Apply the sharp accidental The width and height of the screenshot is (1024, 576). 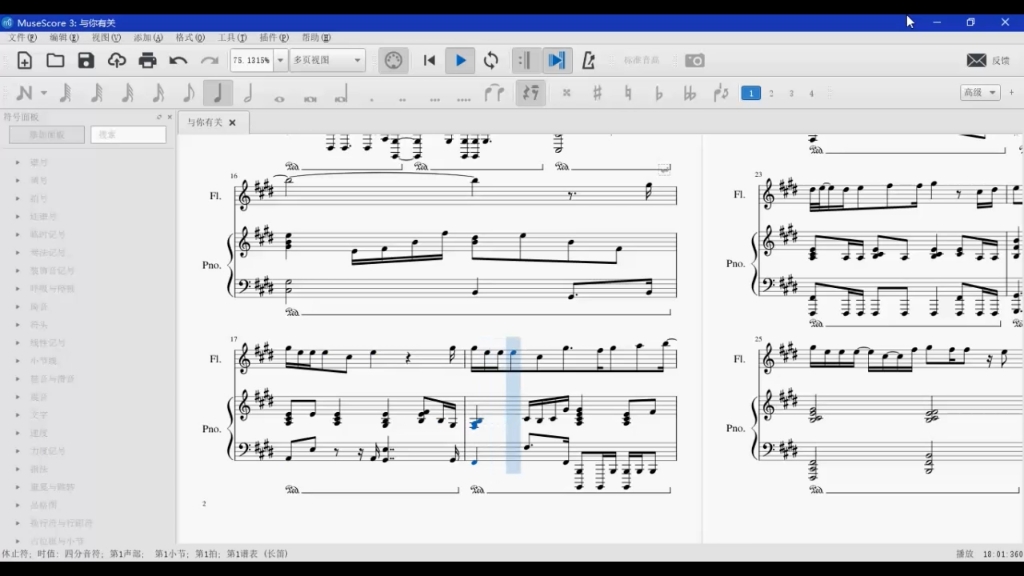pyautogui.click(x=597, y=93)
